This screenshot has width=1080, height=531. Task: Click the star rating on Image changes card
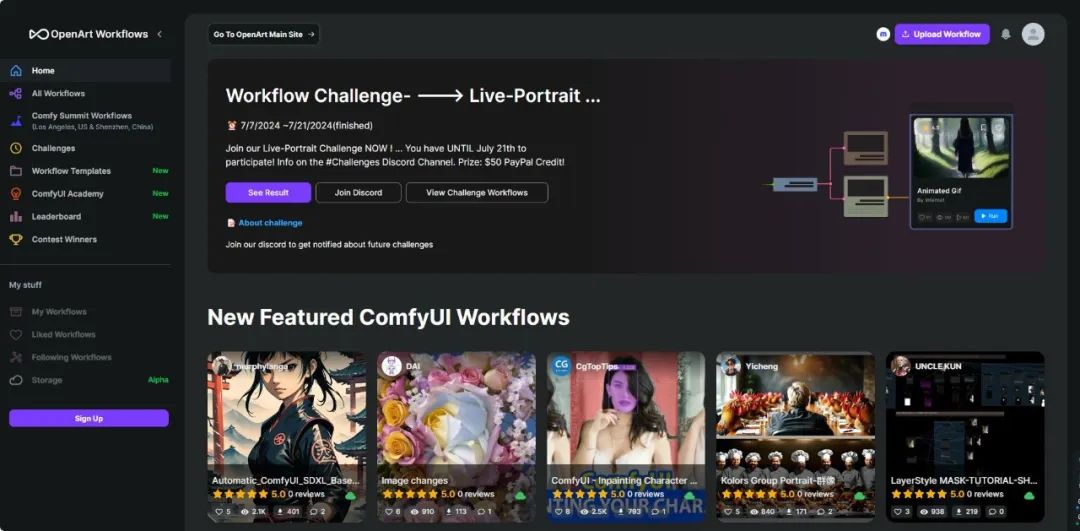tap(410, 494)
